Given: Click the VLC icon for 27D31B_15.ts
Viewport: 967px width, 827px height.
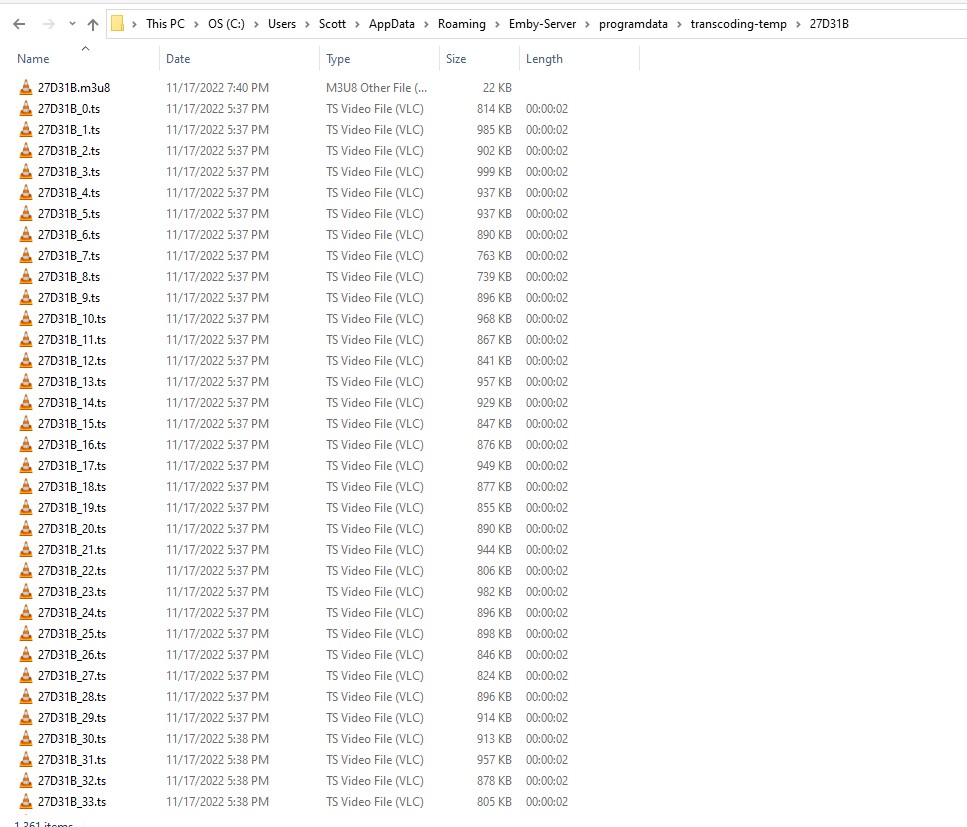Looking at the screenshot, I should point(25,423).
